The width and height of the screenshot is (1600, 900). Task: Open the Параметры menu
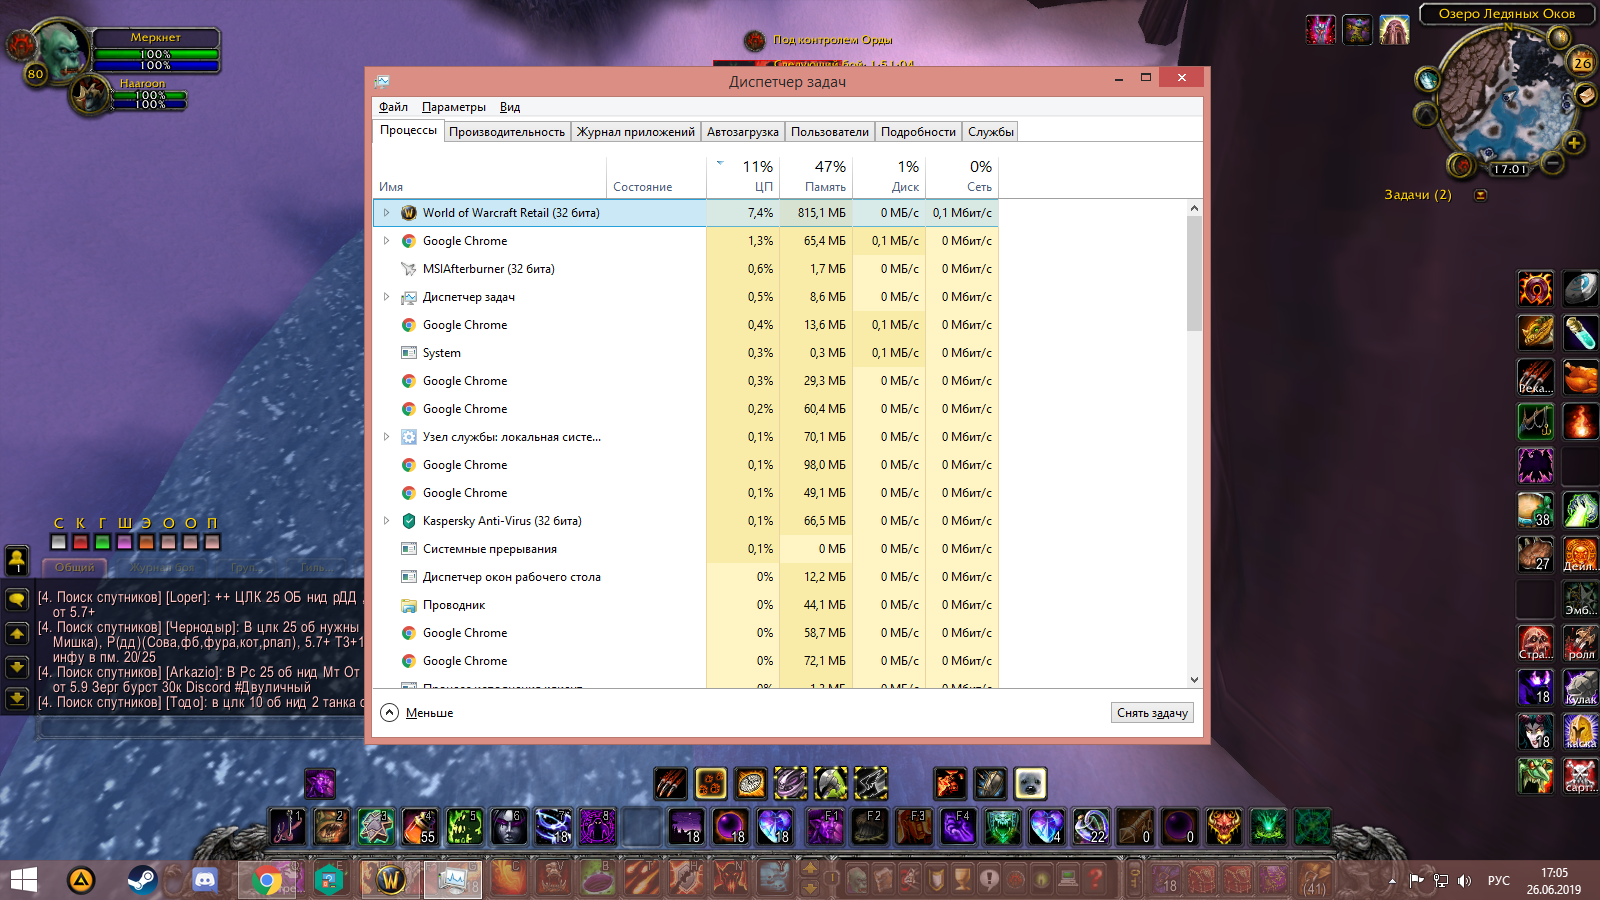pyautogui.click(x=453, y=107)
